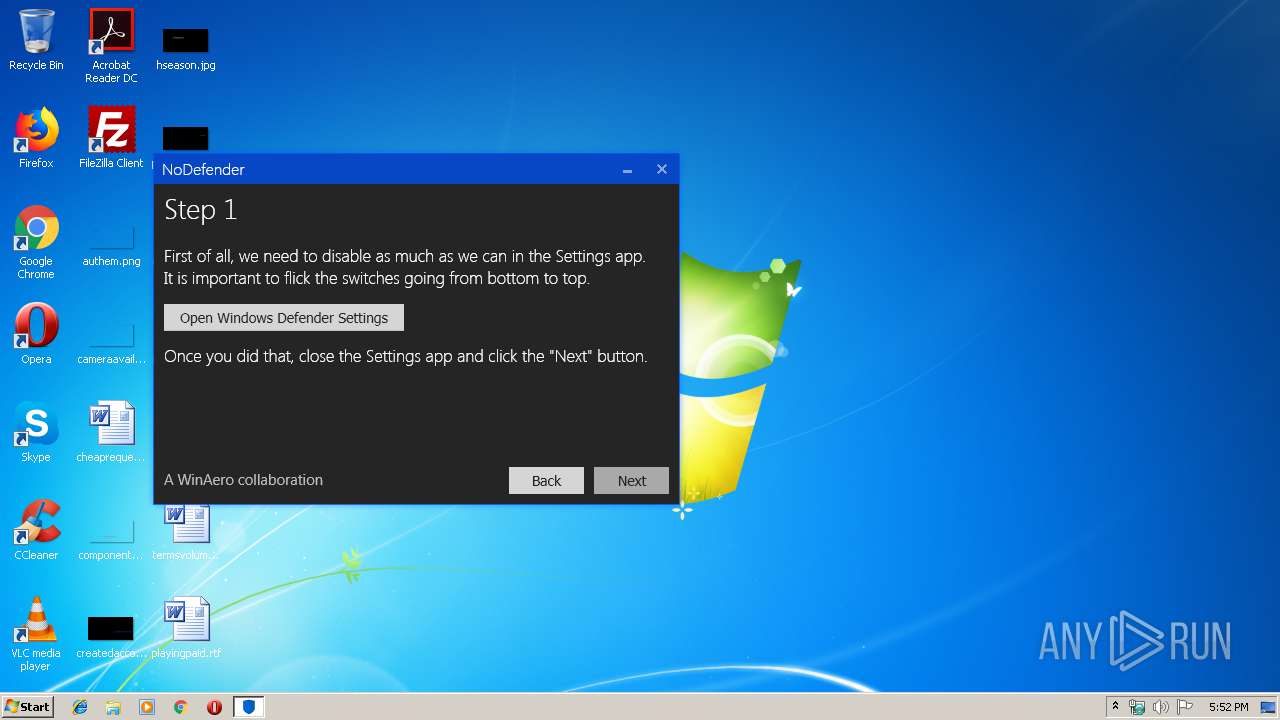The image size is (1280, 720).
Task: Click the Back button in NoDefender
Action: coord(546,481)
